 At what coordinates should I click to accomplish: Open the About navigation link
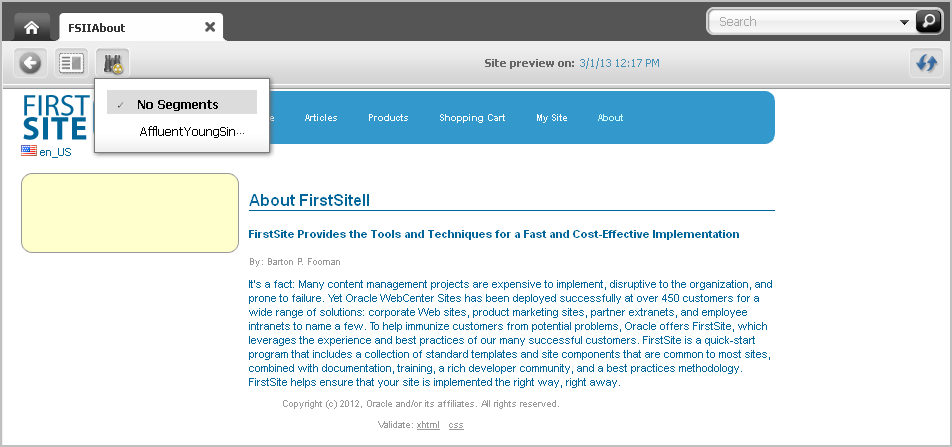(x=610, y=118)
